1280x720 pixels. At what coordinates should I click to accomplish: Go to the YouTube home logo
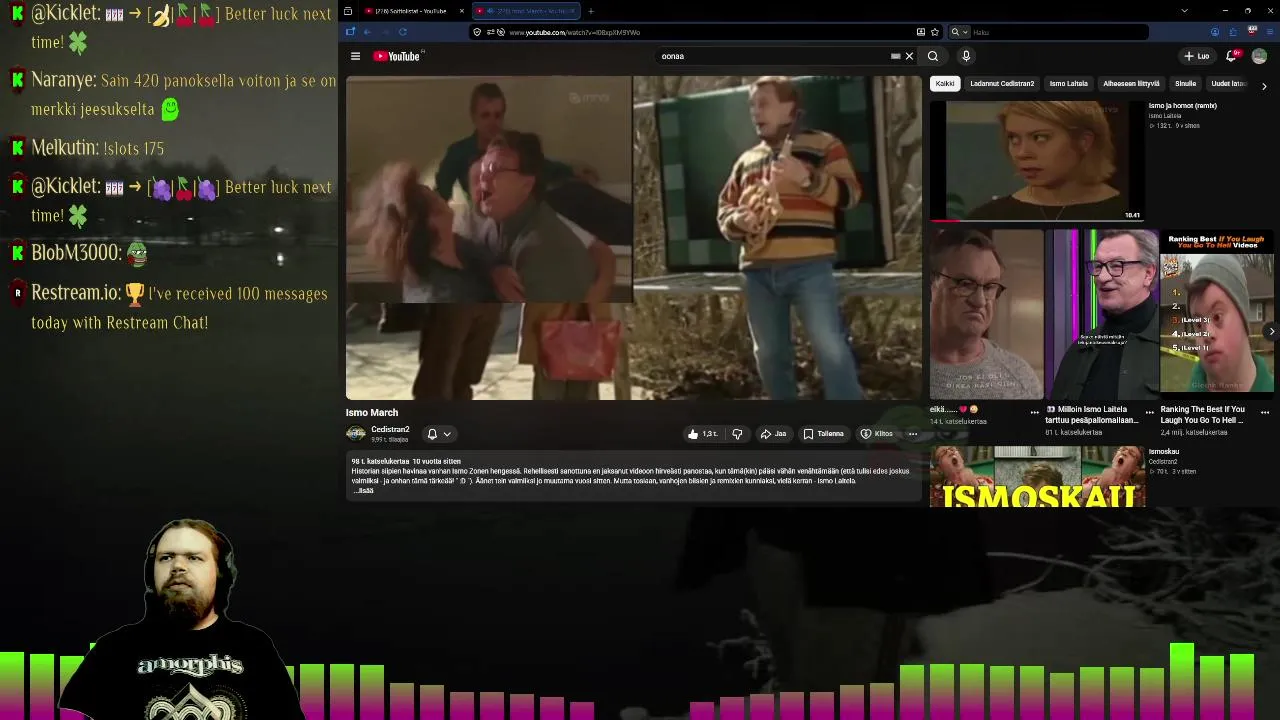pyautogui.click(x=397, y=56)
